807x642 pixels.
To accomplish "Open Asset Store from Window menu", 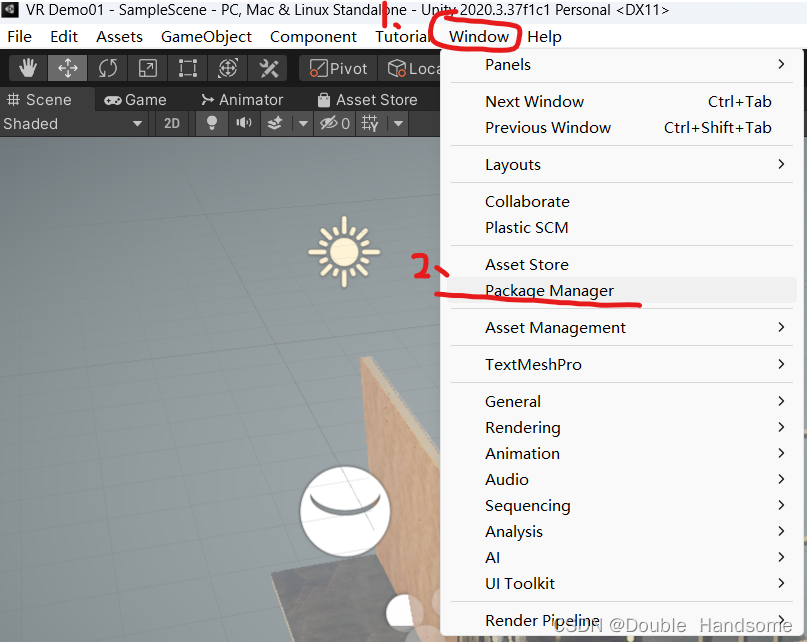I will point(622,264).
